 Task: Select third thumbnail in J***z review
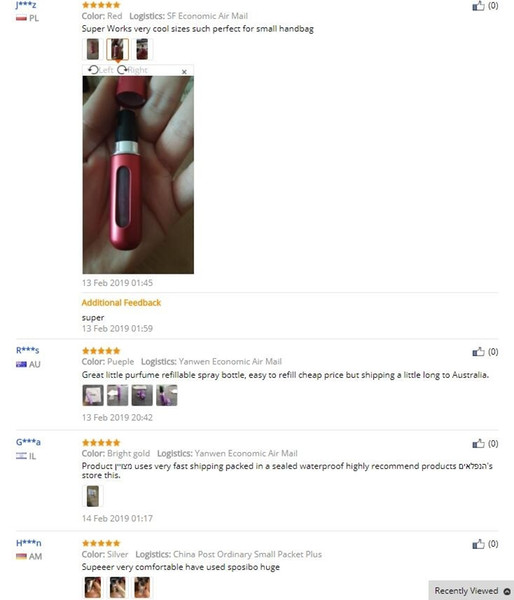142,49
